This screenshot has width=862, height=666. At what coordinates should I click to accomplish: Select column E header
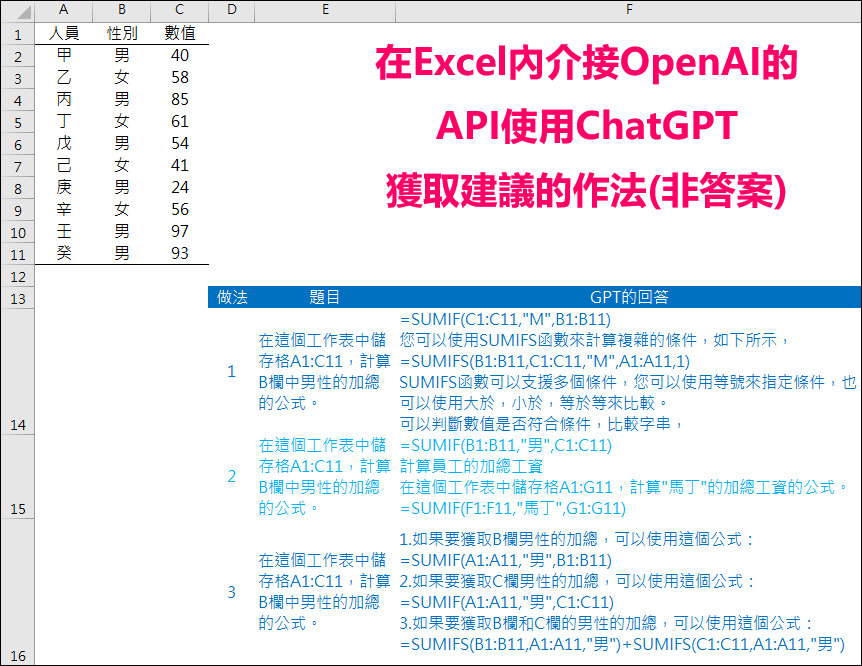325,10
